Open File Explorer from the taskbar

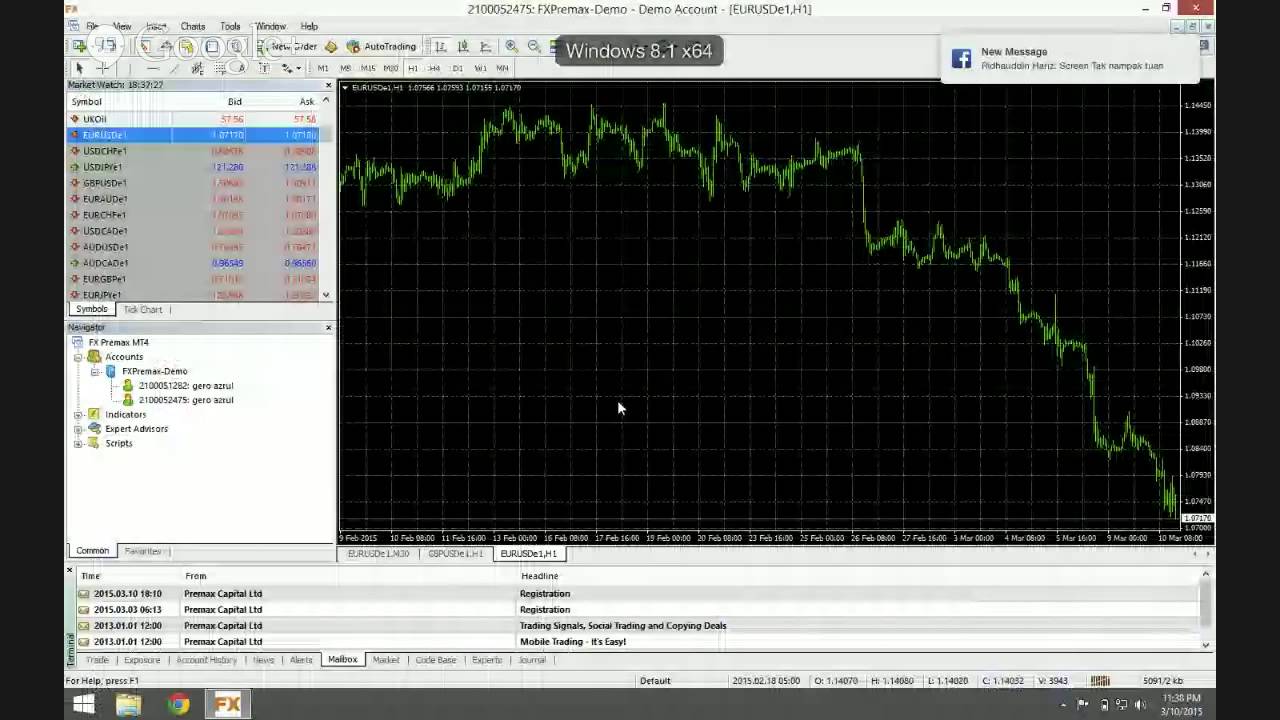[129, 704]
